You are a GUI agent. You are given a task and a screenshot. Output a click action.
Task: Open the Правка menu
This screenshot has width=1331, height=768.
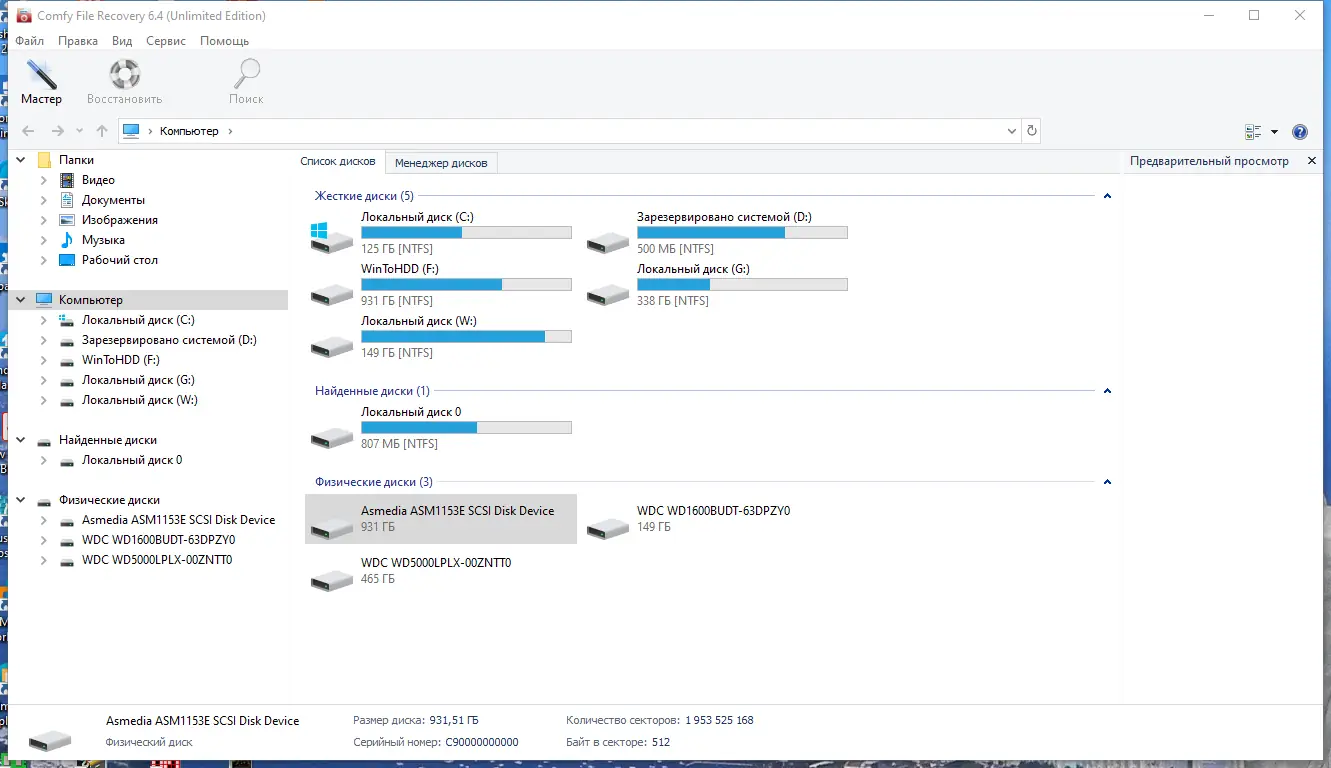point(78,41)
